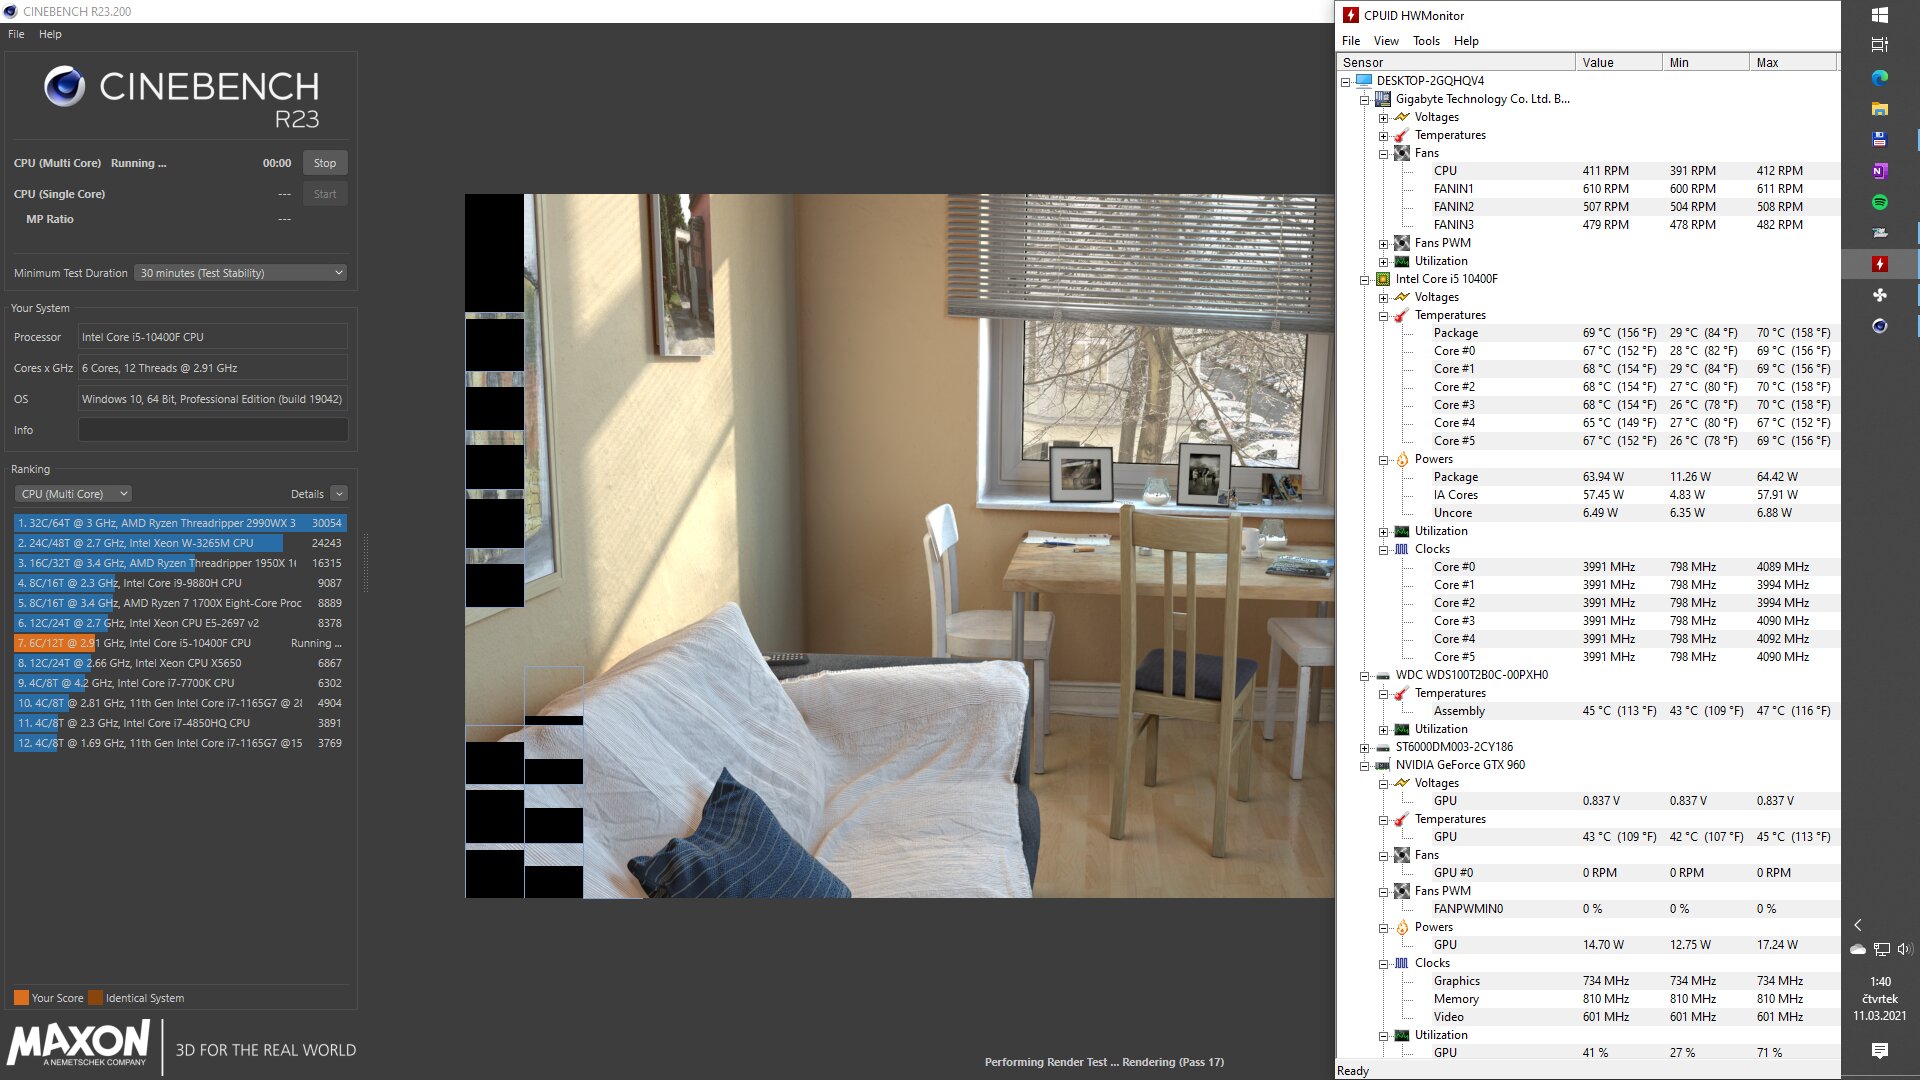Open the Task View icon

(1879, 45)
